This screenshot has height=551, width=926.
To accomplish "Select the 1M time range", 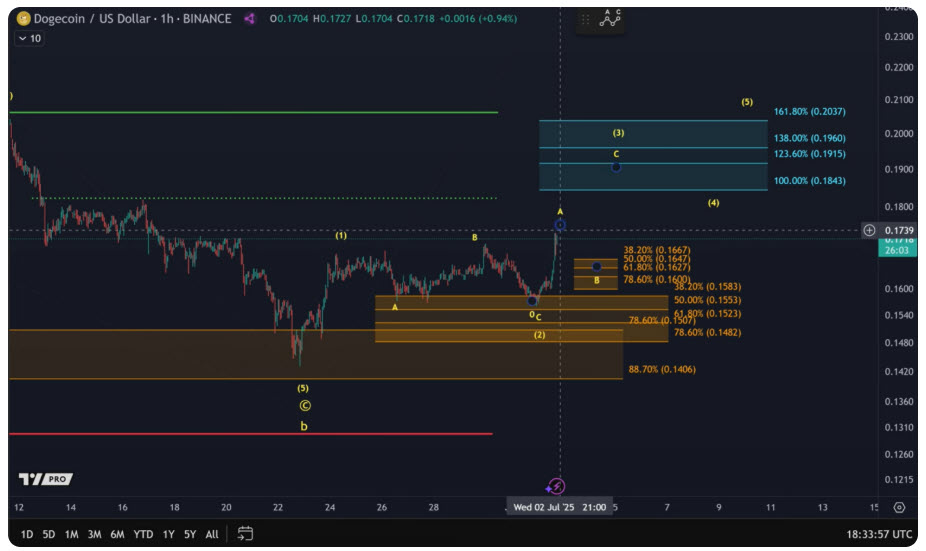I will [71, 534].
